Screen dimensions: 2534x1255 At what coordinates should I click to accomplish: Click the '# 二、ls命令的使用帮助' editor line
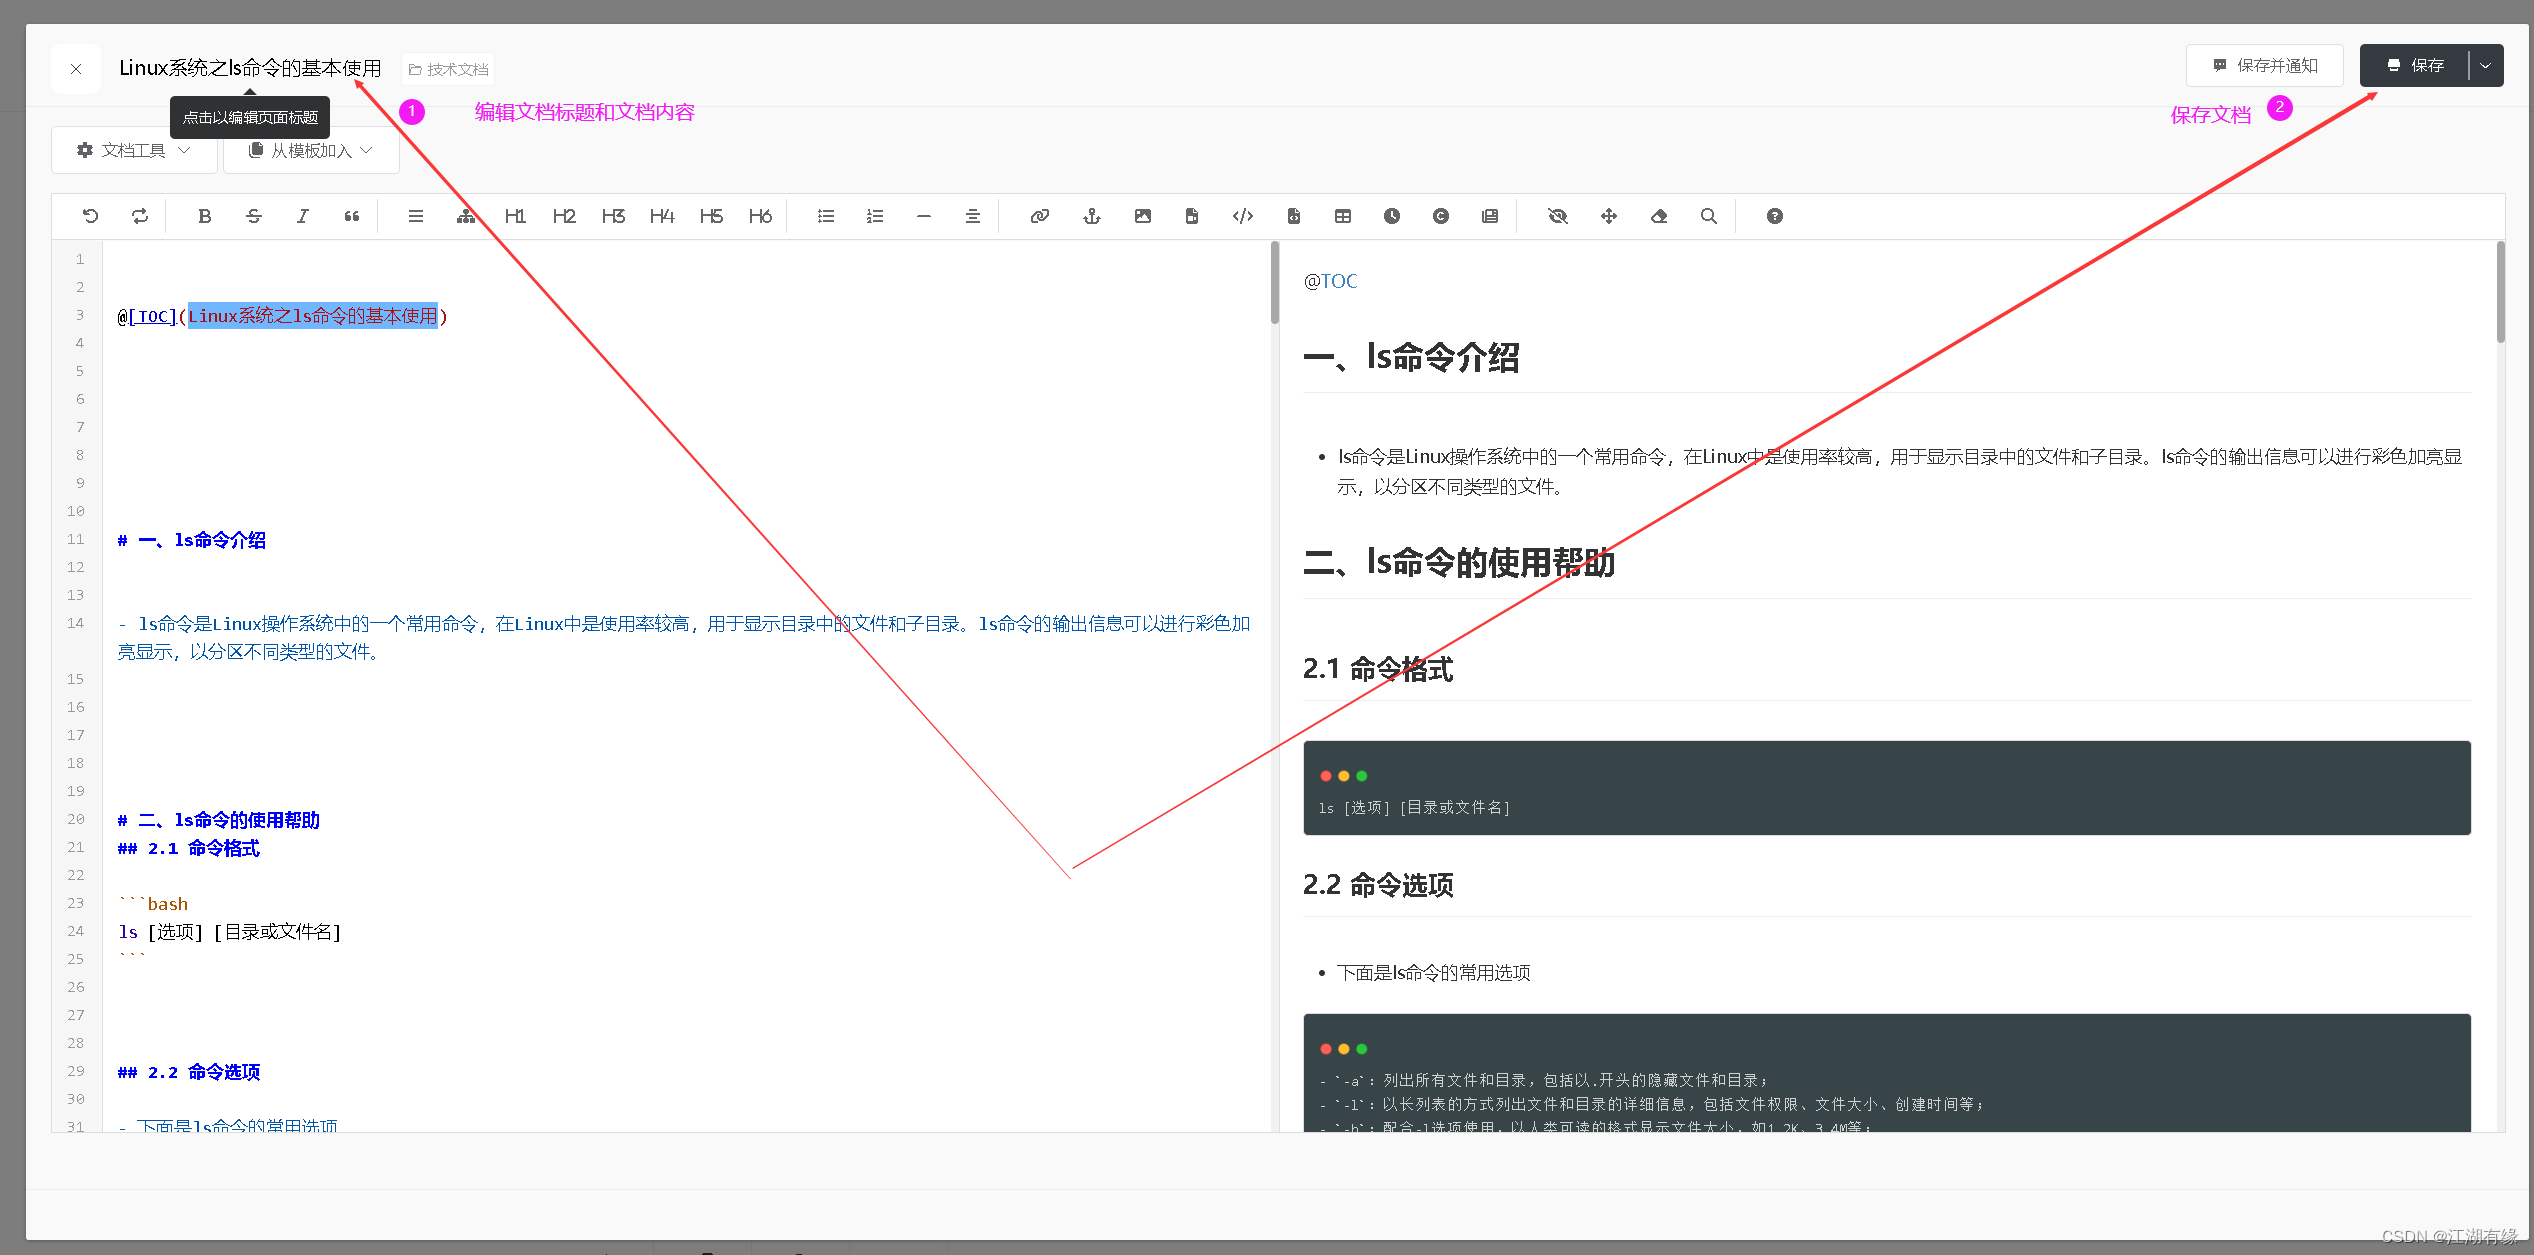pos(219,820)
